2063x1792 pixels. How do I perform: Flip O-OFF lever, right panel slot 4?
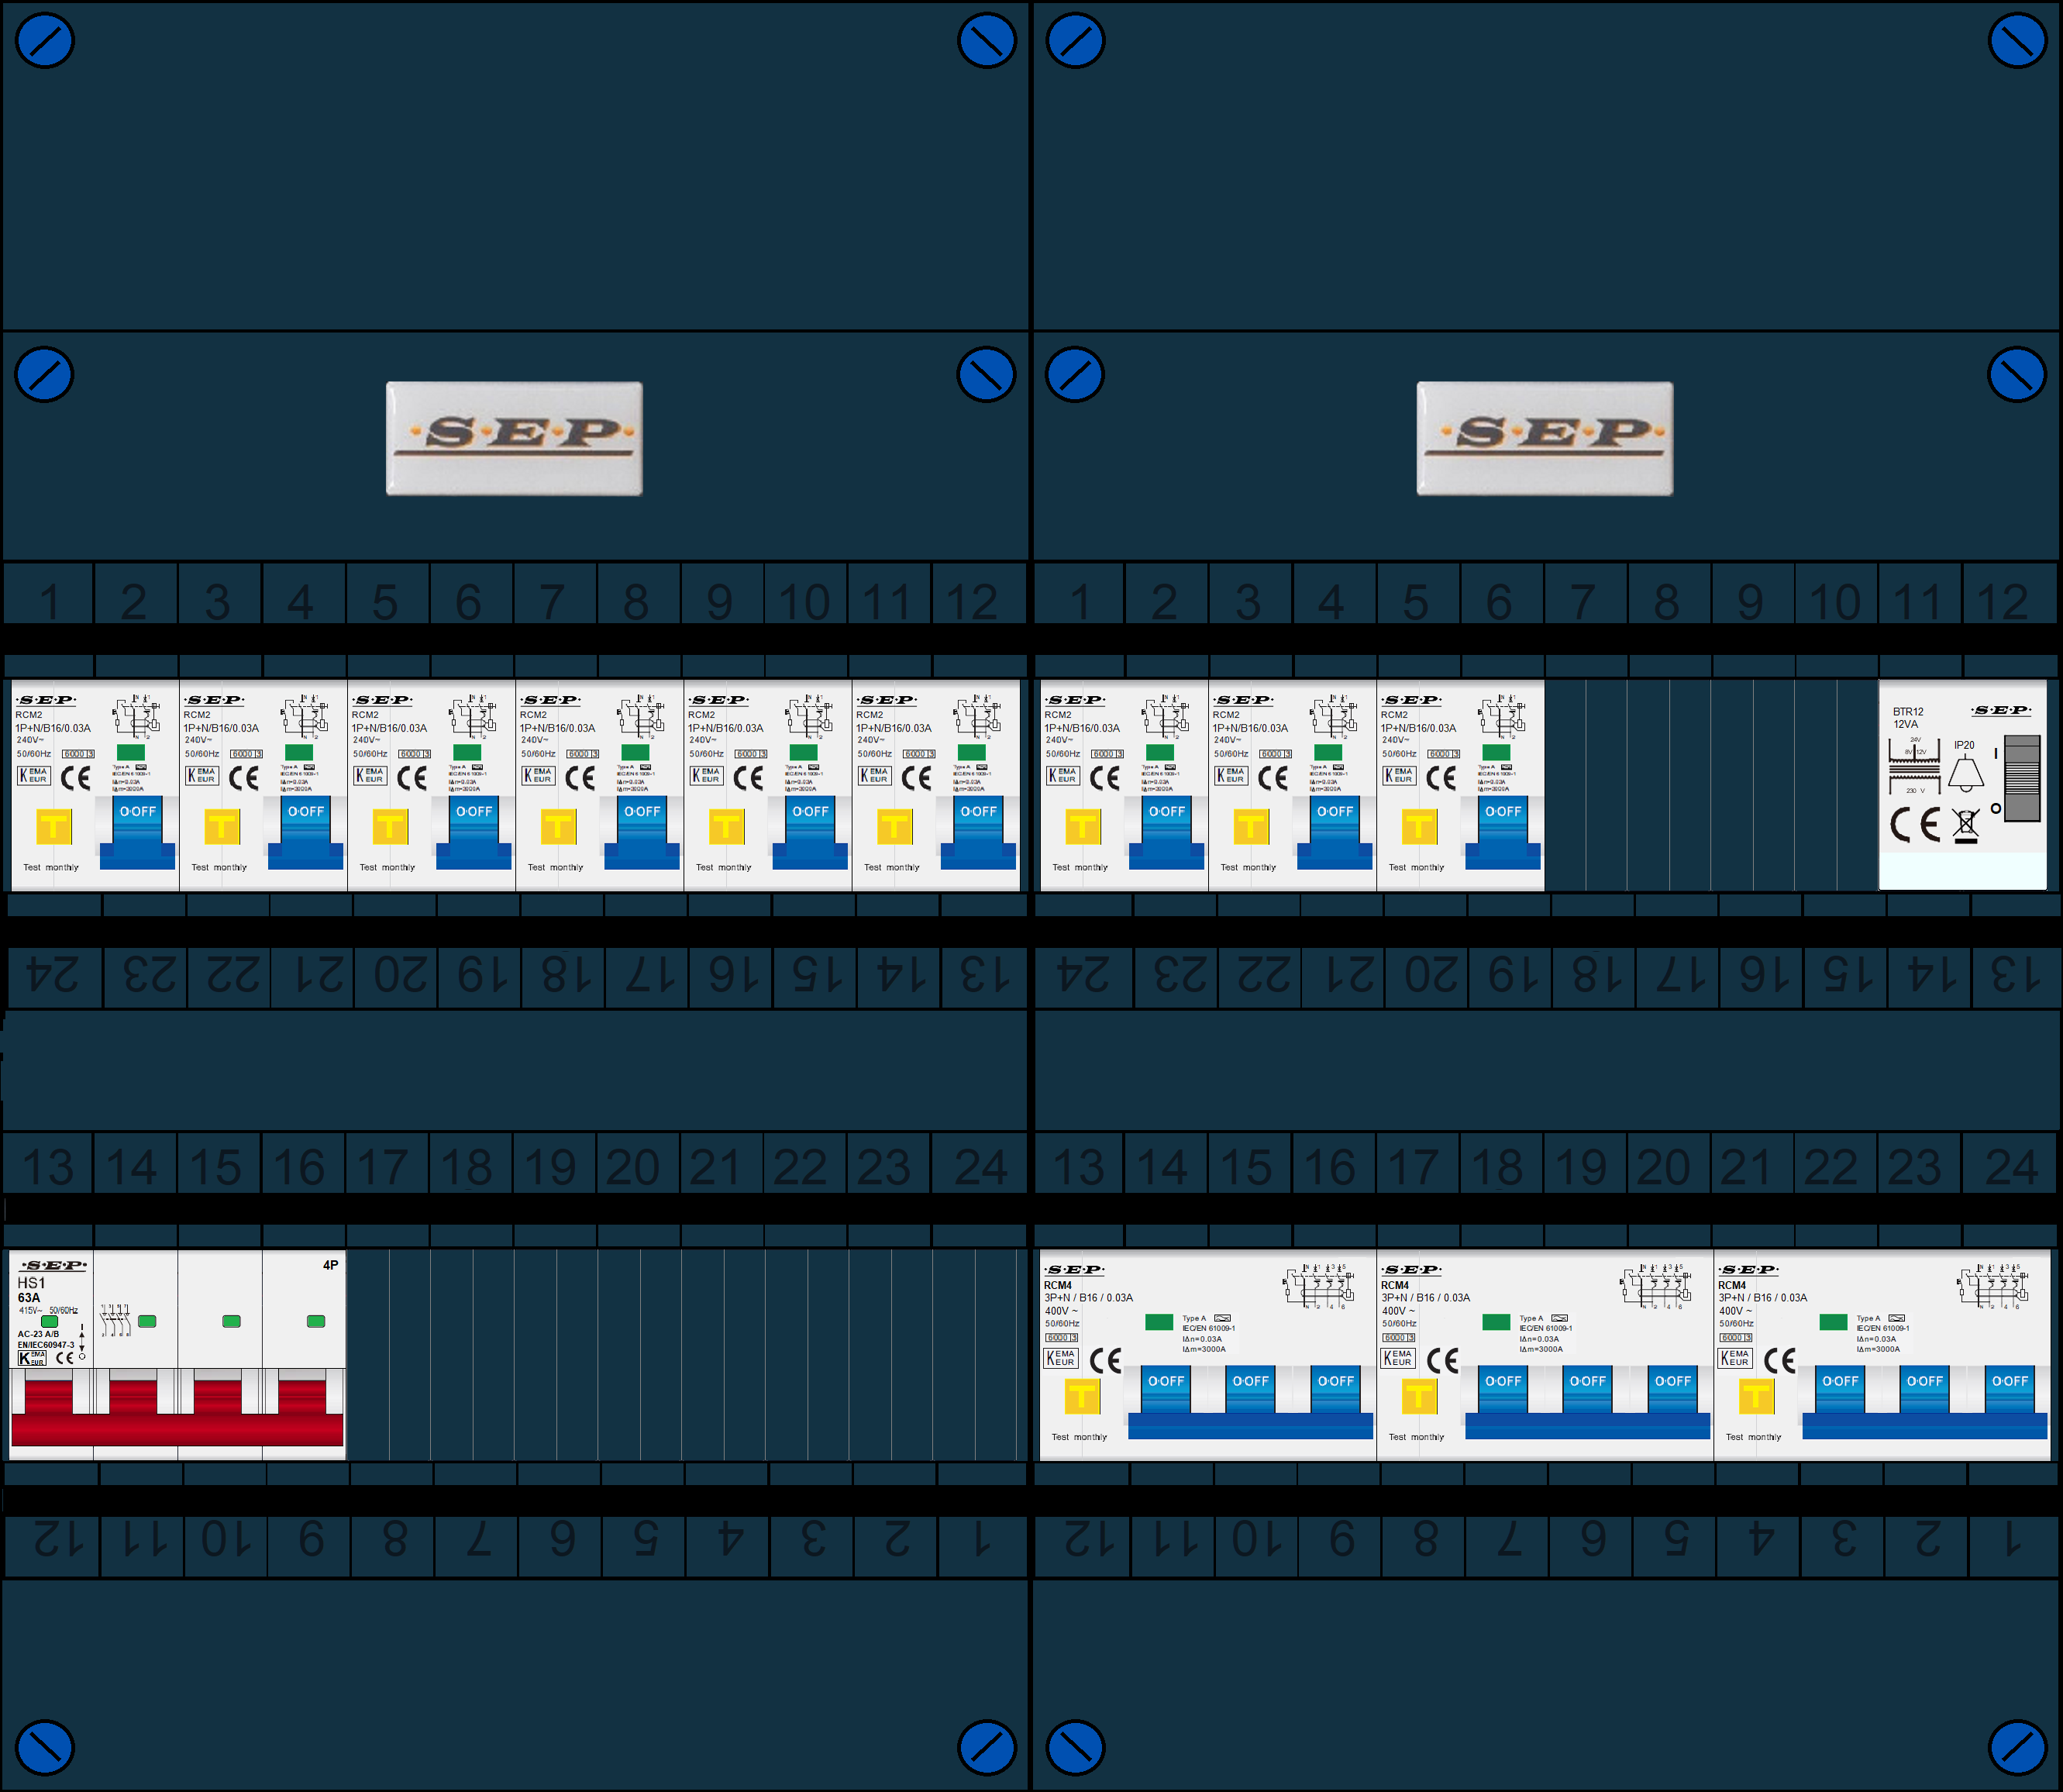pos(1334,832)
